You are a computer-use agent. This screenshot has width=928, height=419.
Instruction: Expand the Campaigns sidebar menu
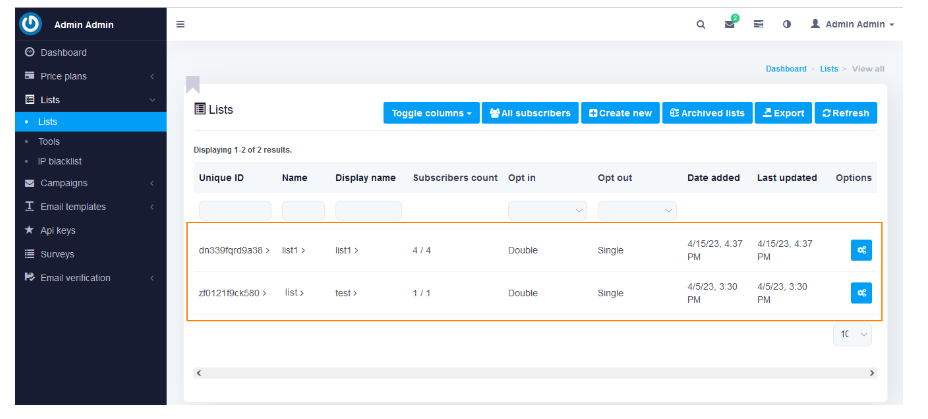pyautogui.click(x=64, y=183)
